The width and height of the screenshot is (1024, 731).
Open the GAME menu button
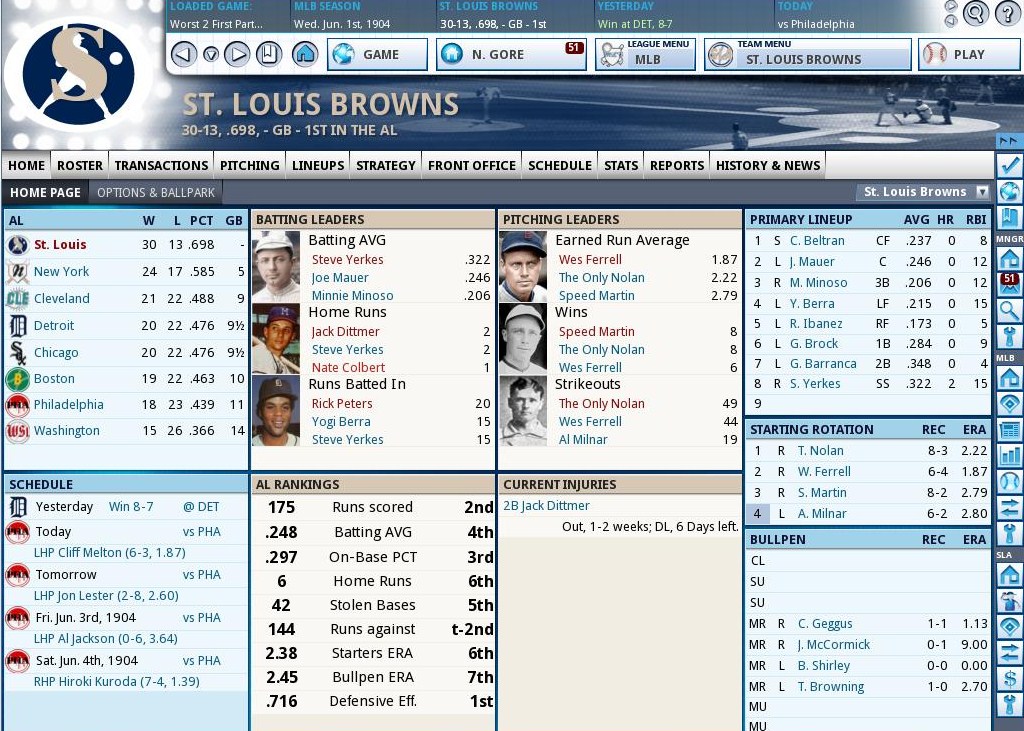point(377,54)
